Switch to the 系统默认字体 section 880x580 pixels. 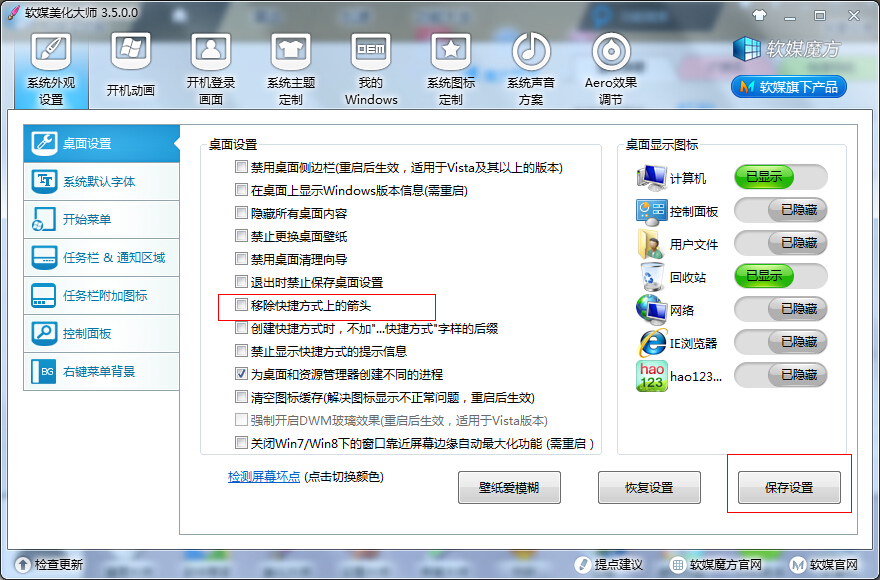(100, 179)
